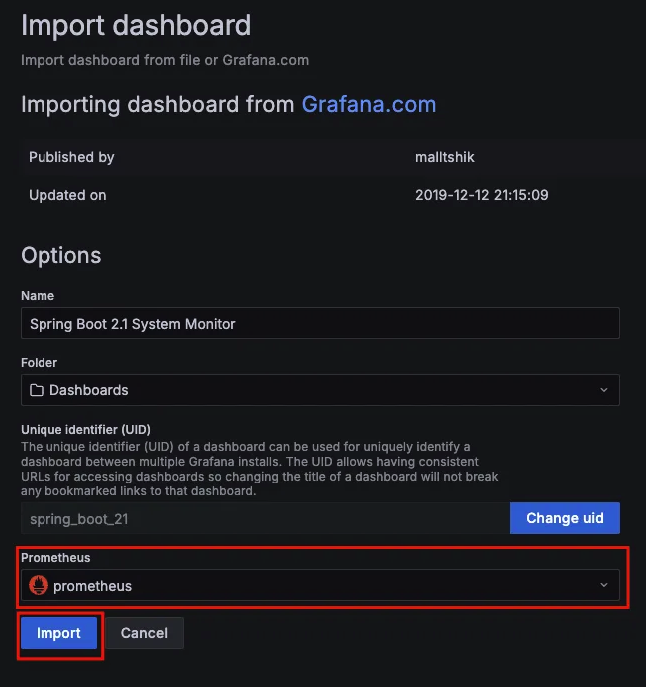Expand the Folder selector chevron

tap(603, 390)
